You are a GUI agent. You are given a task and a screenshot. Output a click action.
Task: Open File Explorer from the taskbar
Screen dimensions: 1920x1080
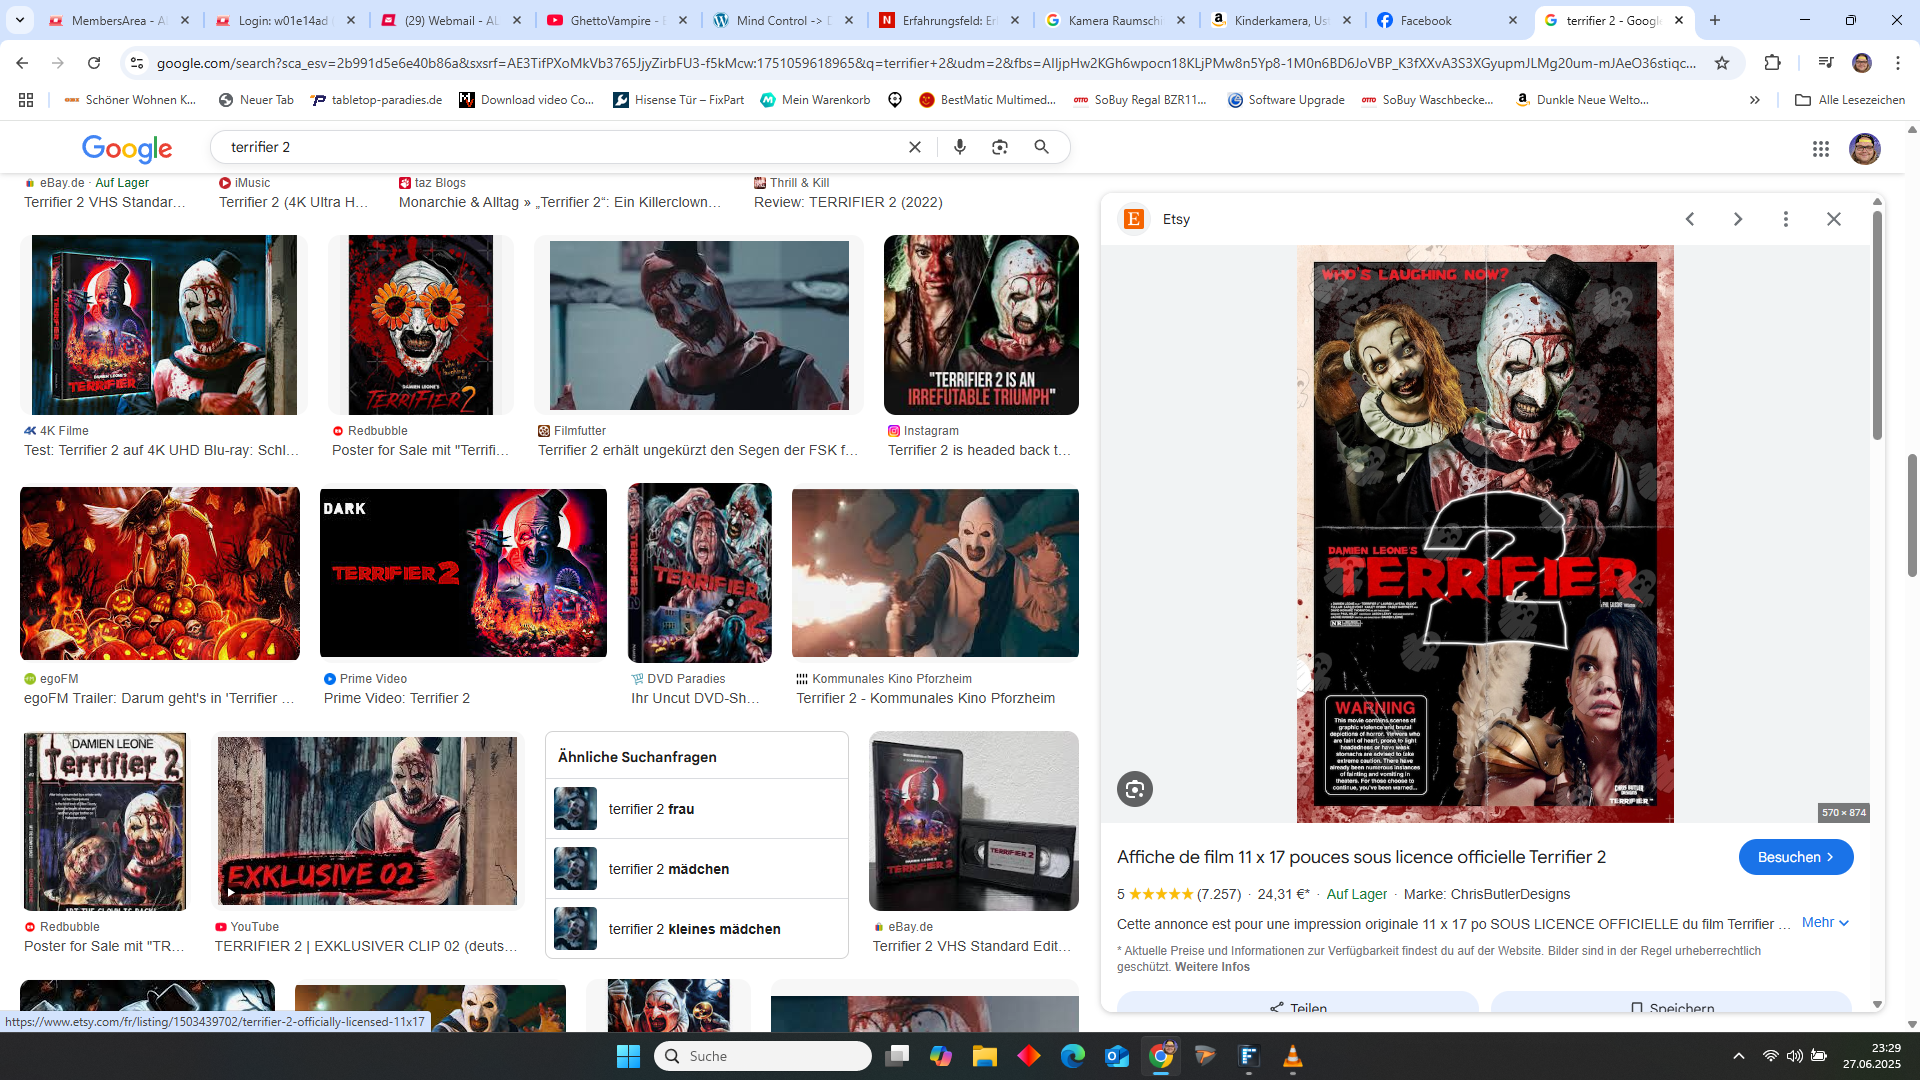[x=985, y=1056]
